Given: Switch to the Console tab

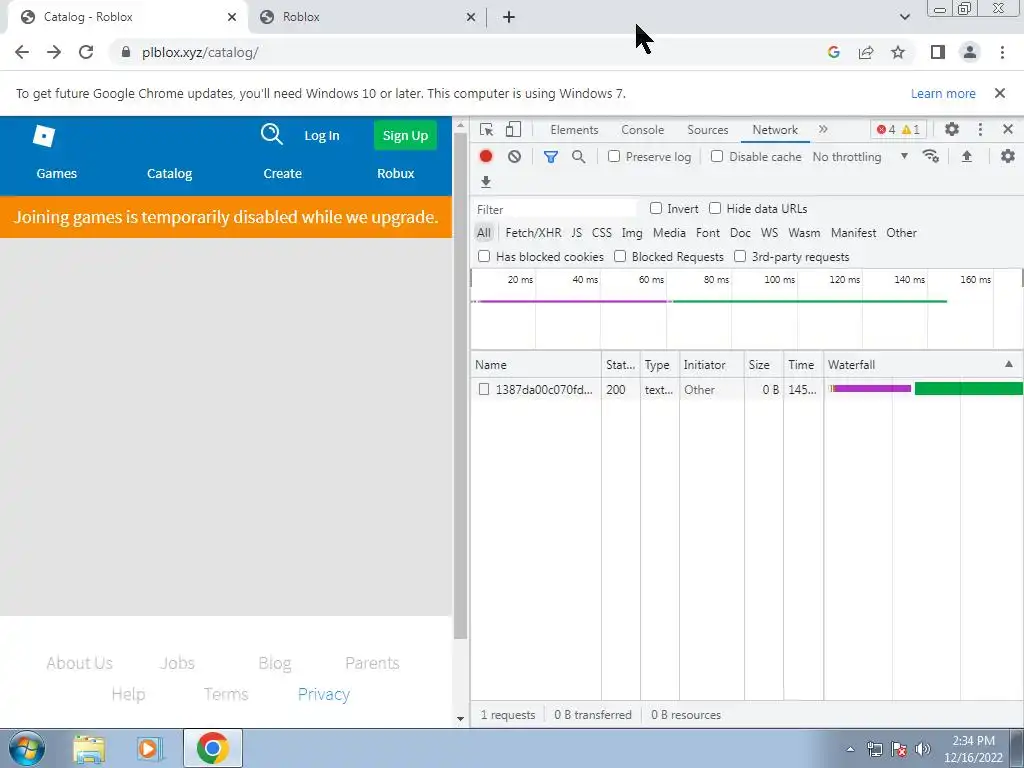Looking at the screenshot, I should (x=643, y=129).
